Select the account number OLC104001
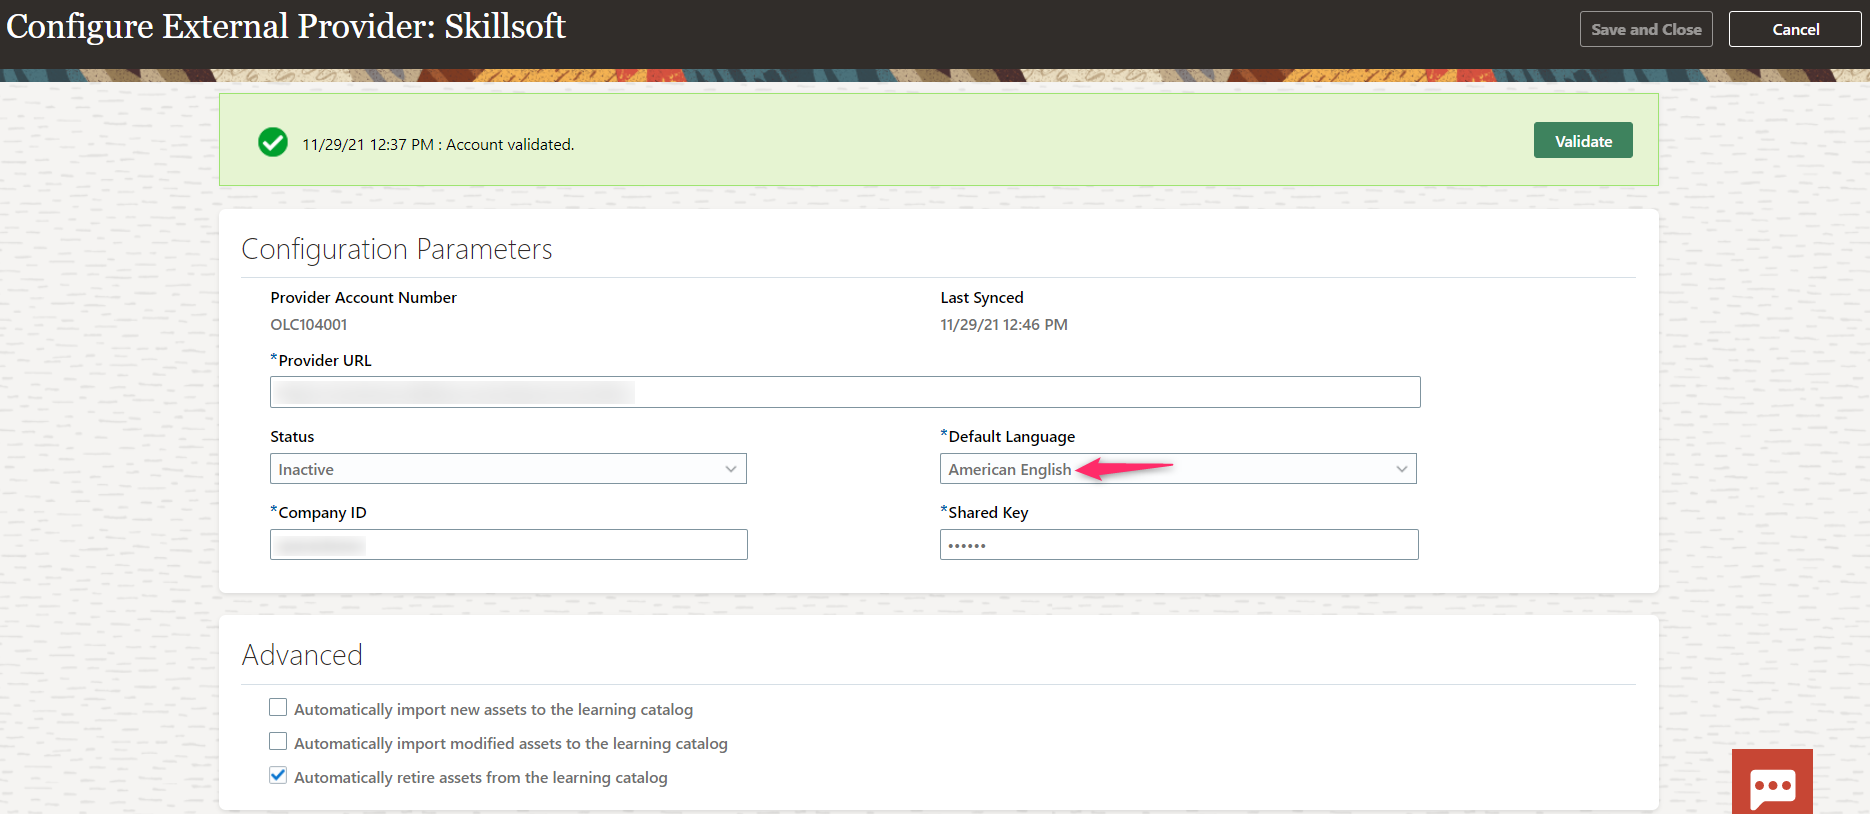Image resolution: width=1870 pixels, height=814 pixels. click(309, 325)
